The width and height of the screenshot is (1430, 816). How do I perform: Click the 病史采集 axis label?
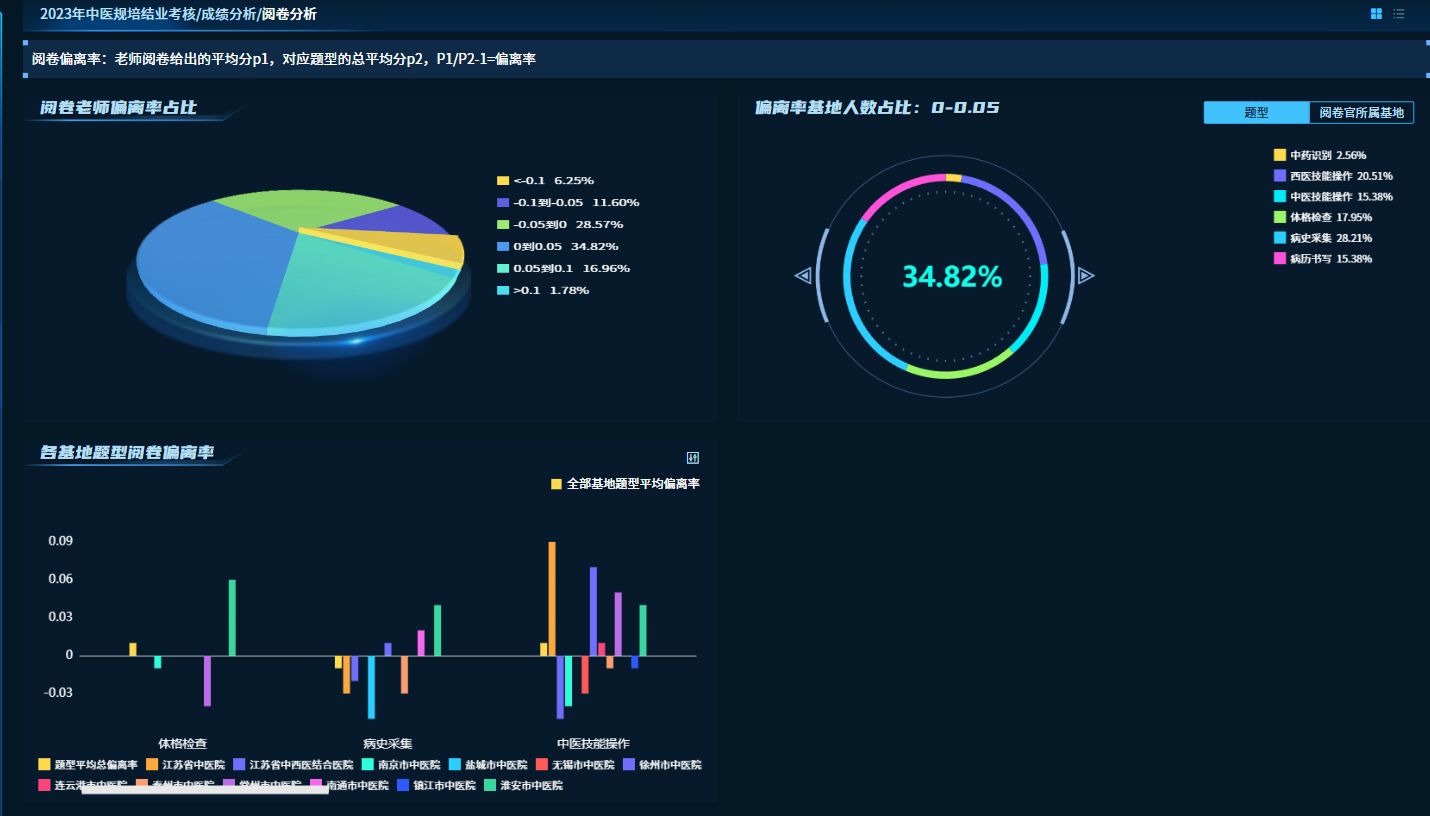click(x=388, y=743)
